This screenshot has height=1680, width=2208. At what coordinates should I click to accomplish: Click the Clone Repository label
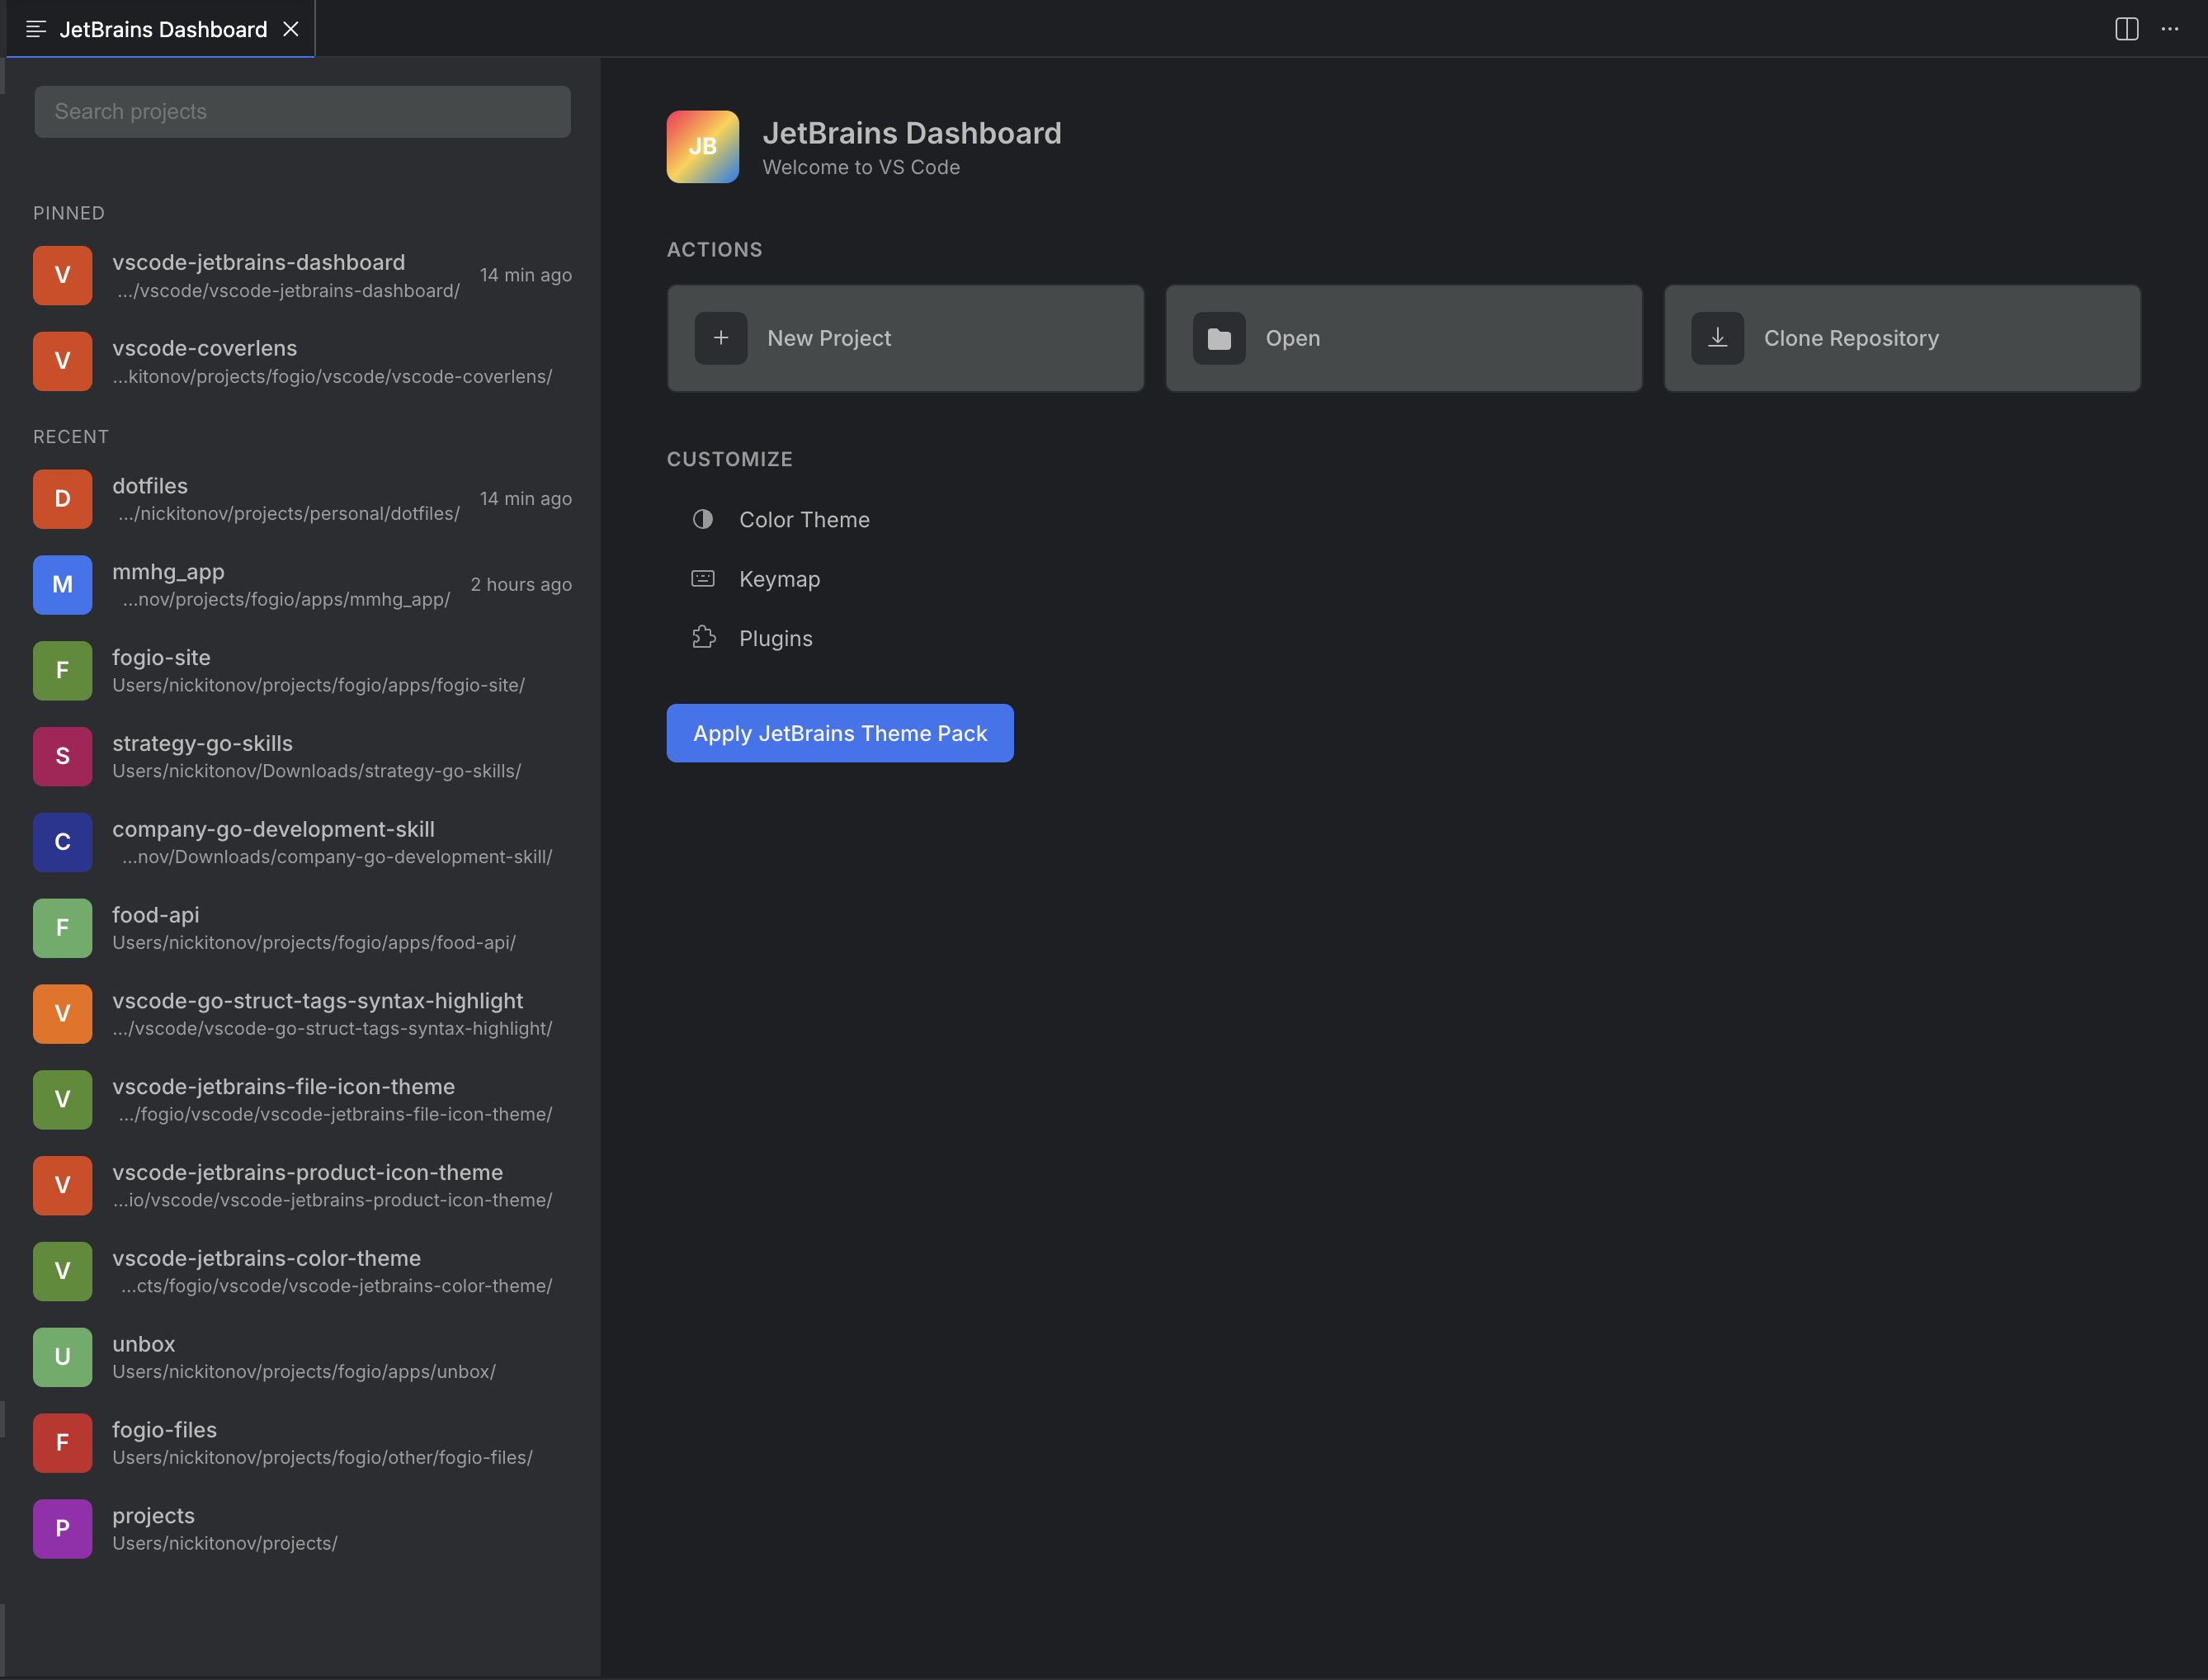pos(1851,338)
